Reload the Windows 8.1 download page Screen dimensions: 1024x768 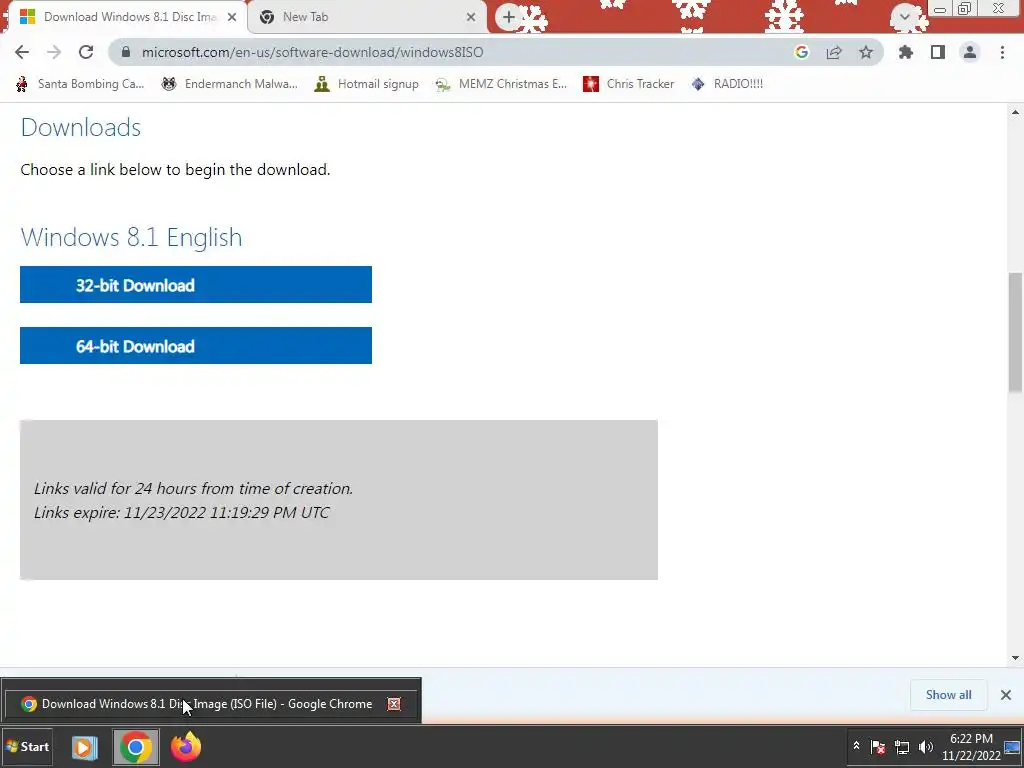point(86,52)
